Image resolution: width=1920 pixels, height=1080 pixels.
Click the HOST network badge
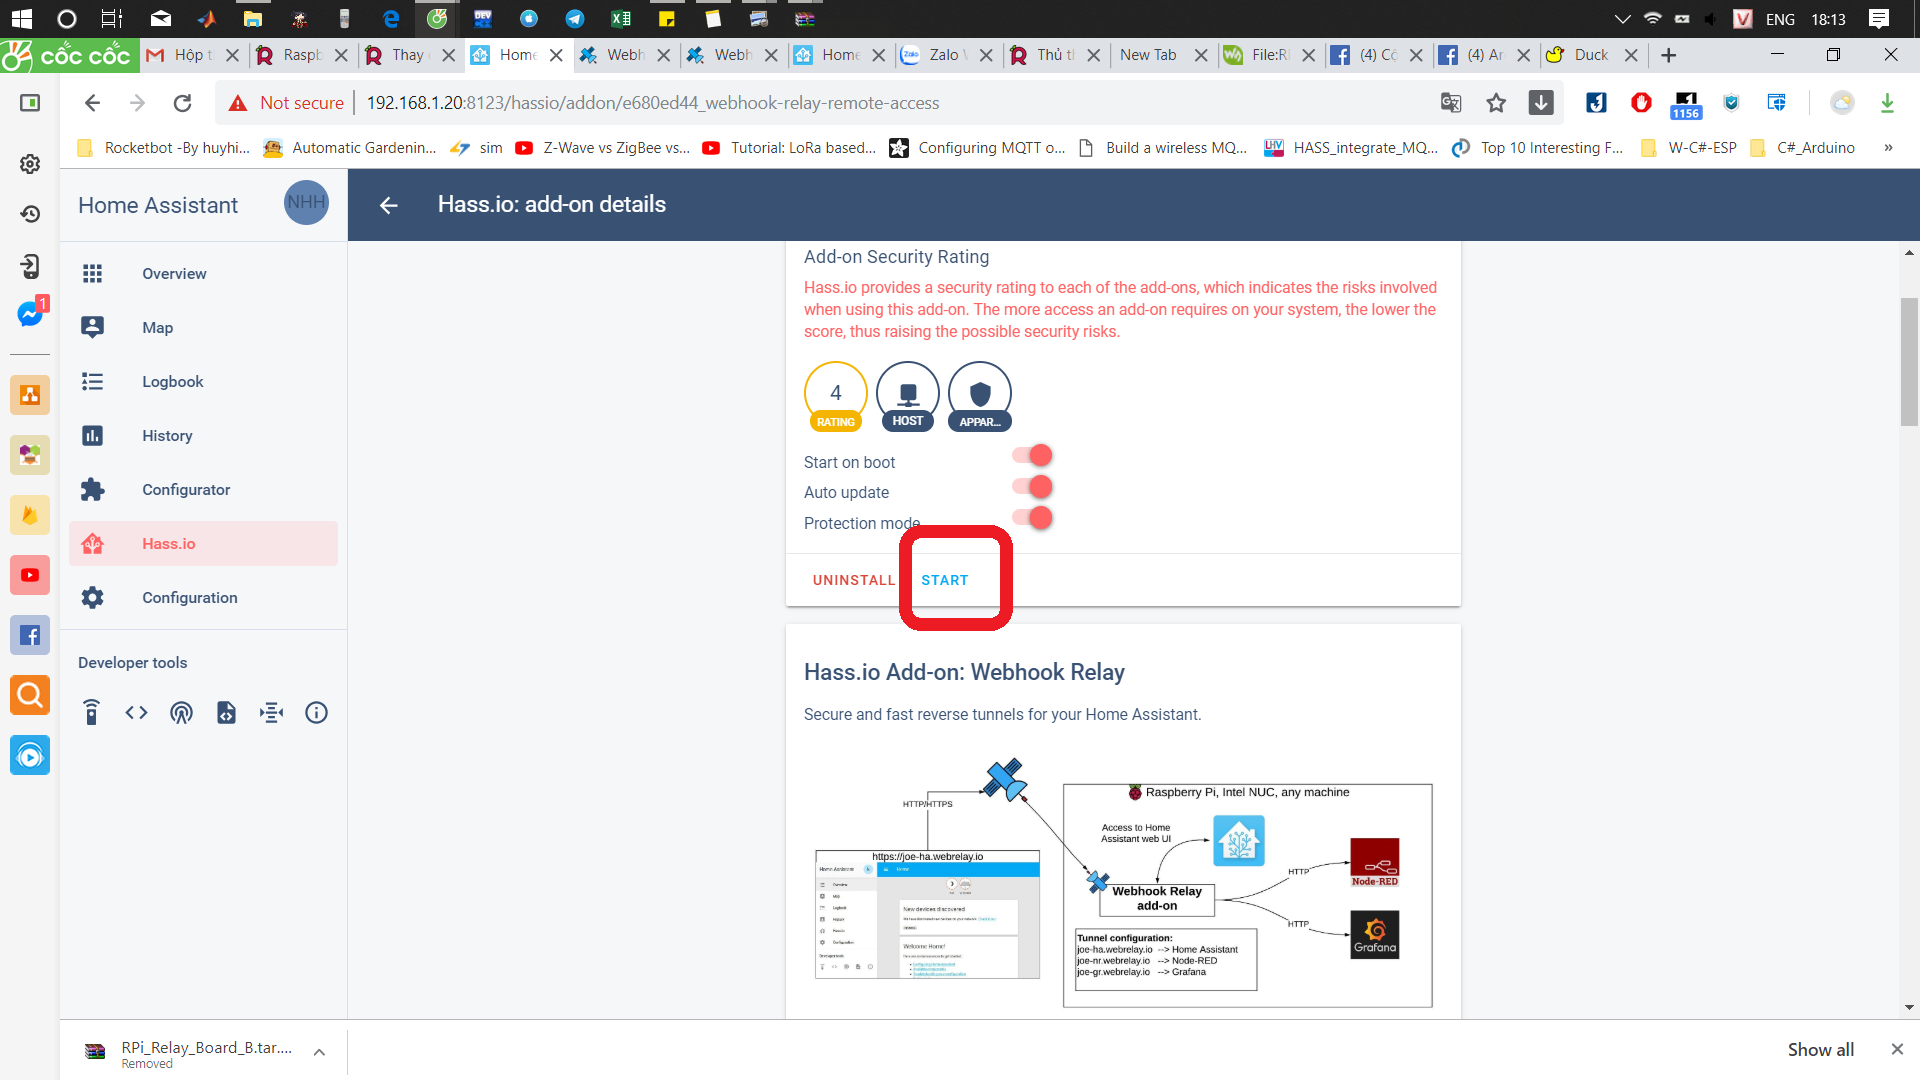coord(908,396)
